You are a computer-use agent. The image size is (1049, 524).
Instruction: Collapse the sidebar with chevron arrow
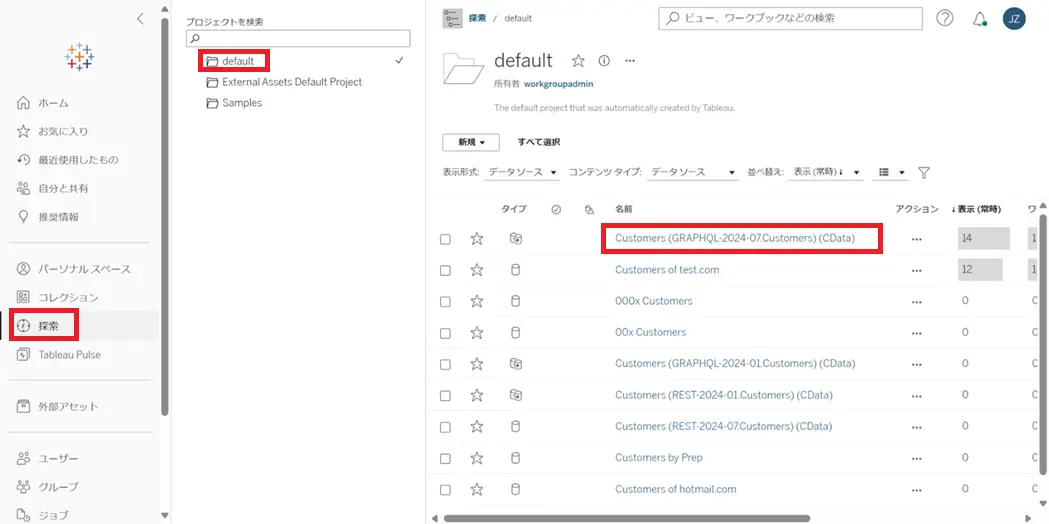coord(140,19)
